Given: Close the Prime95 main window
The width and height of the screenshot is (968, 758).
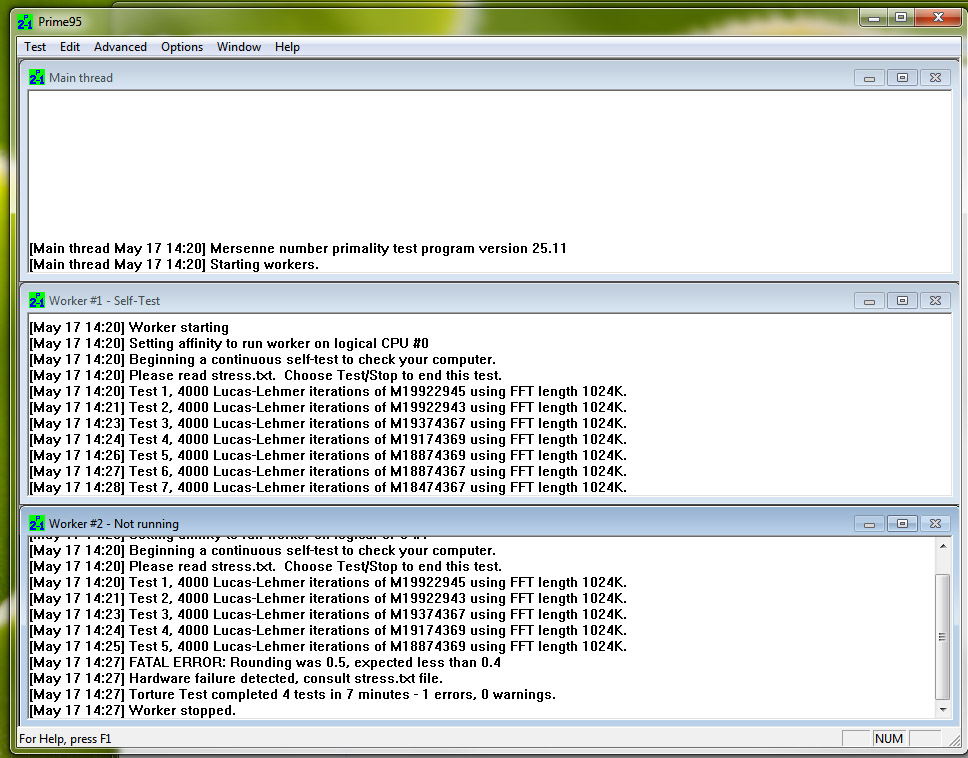Looking at the screenshot, I should pos(938,18).
